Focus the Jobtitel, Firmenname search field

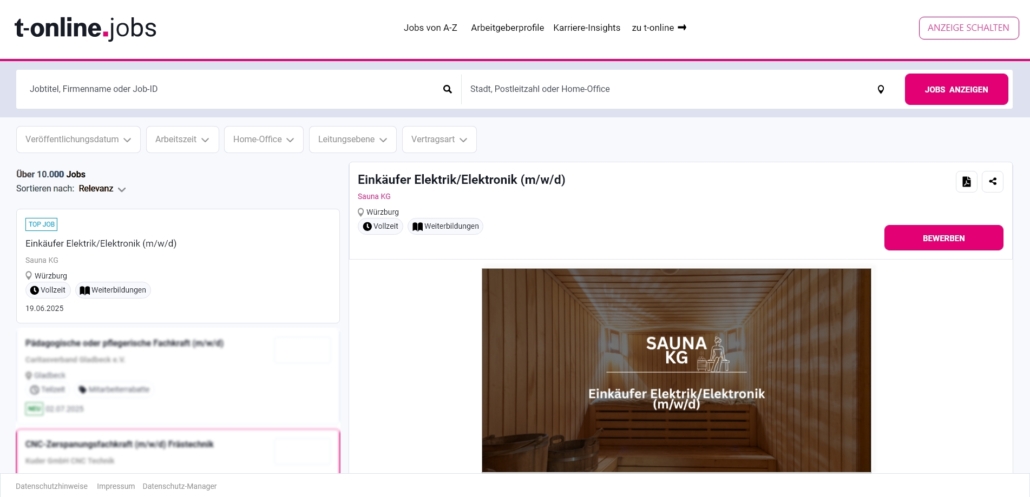[233, 89]
